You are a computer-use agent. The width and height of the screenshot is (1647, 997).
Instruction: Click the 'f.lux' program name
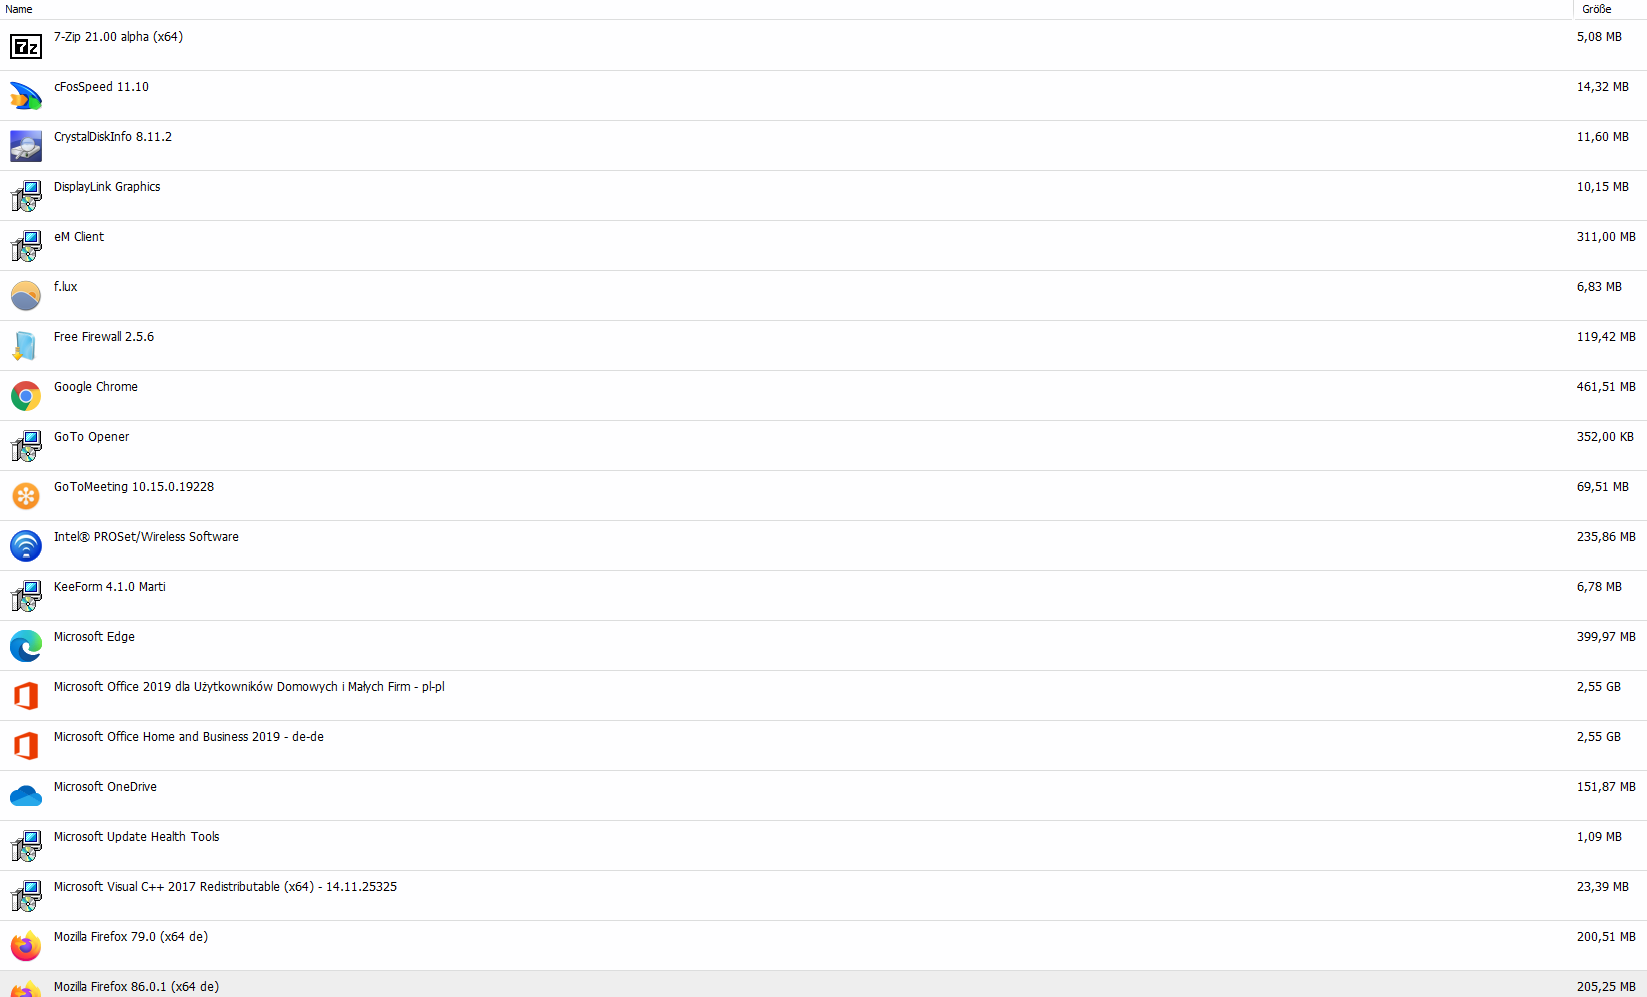[x=65, y=287]
